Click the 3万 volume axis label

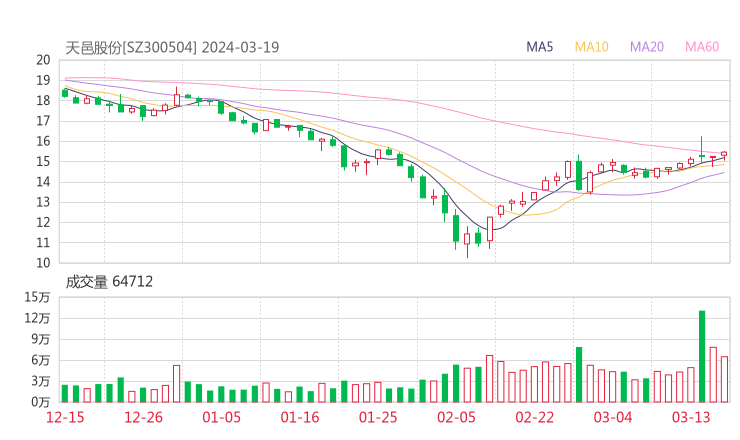coord(41,381)
